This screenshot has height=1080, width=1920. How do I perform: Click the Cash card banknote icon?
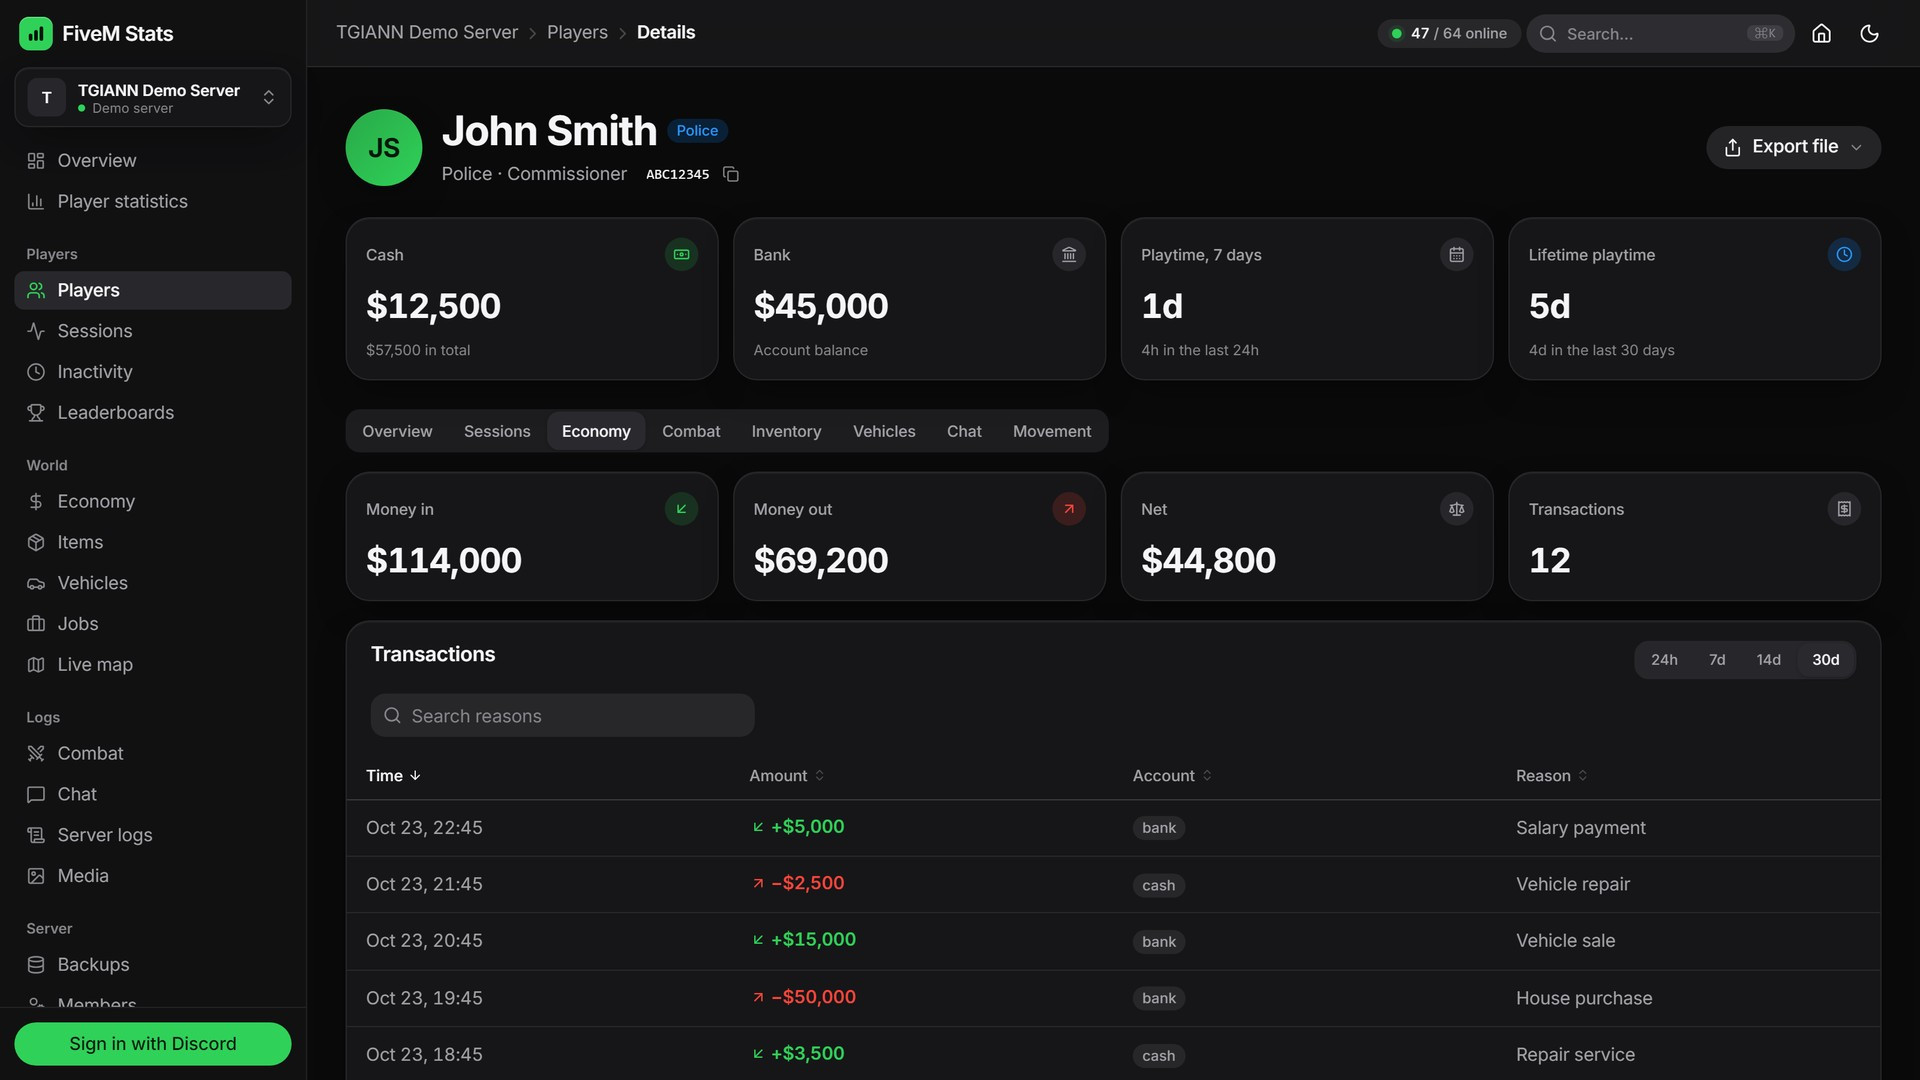(x=681, y=254)
